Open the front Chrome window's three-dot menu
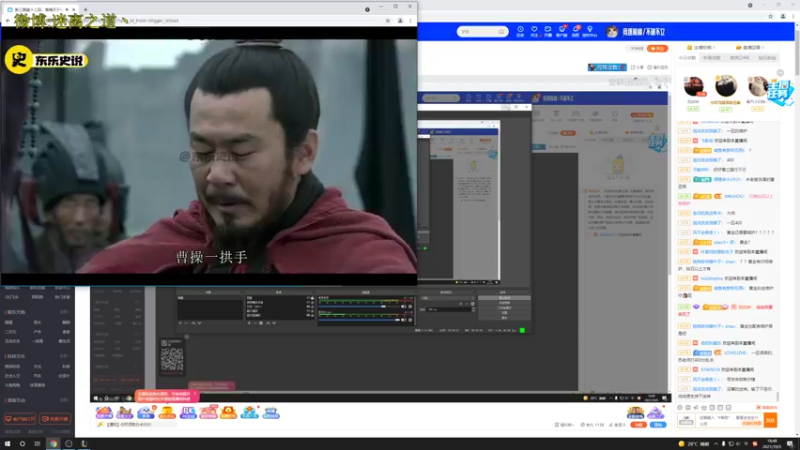This screenshot has width=800, height=450. tap(410, 20)
